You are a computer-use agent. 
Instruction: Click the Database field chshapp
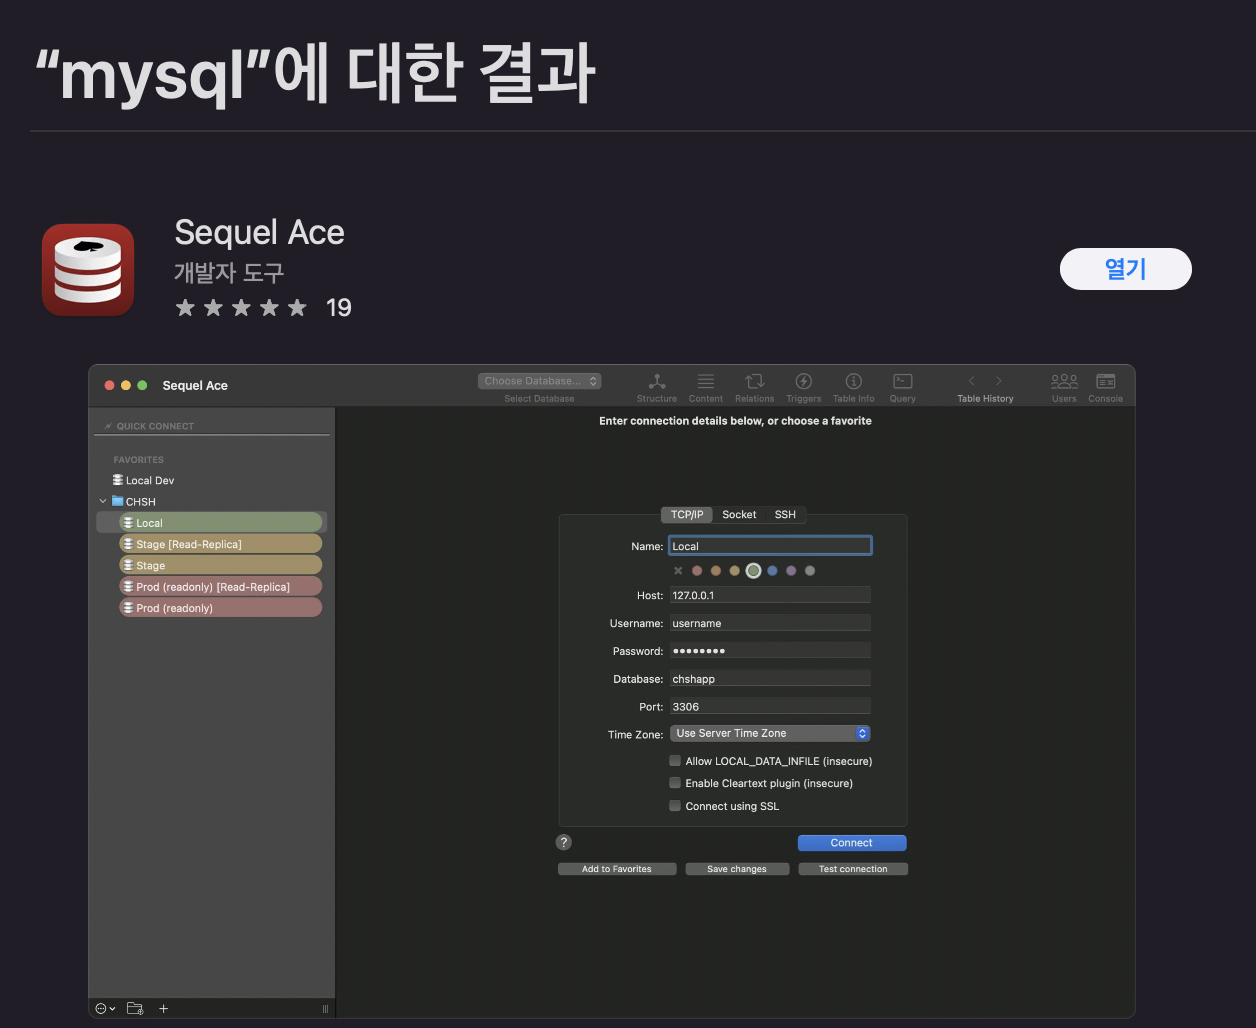(770, 679)
